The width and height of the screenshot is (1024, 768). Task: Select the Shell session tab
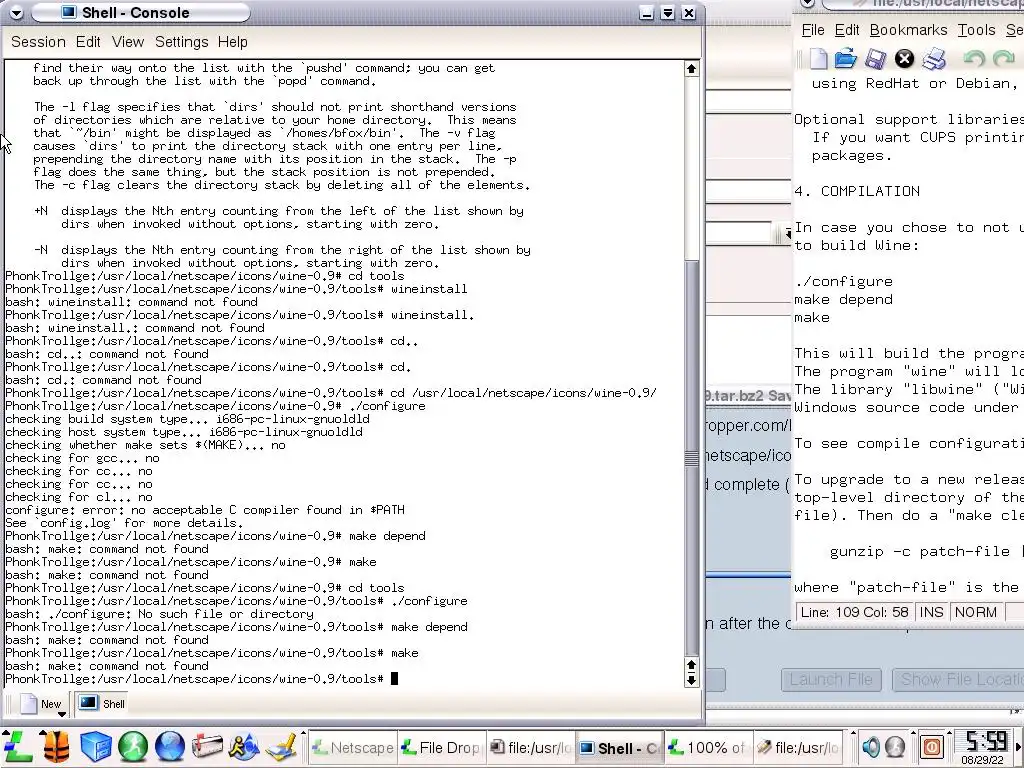click(x=102, y=704)
